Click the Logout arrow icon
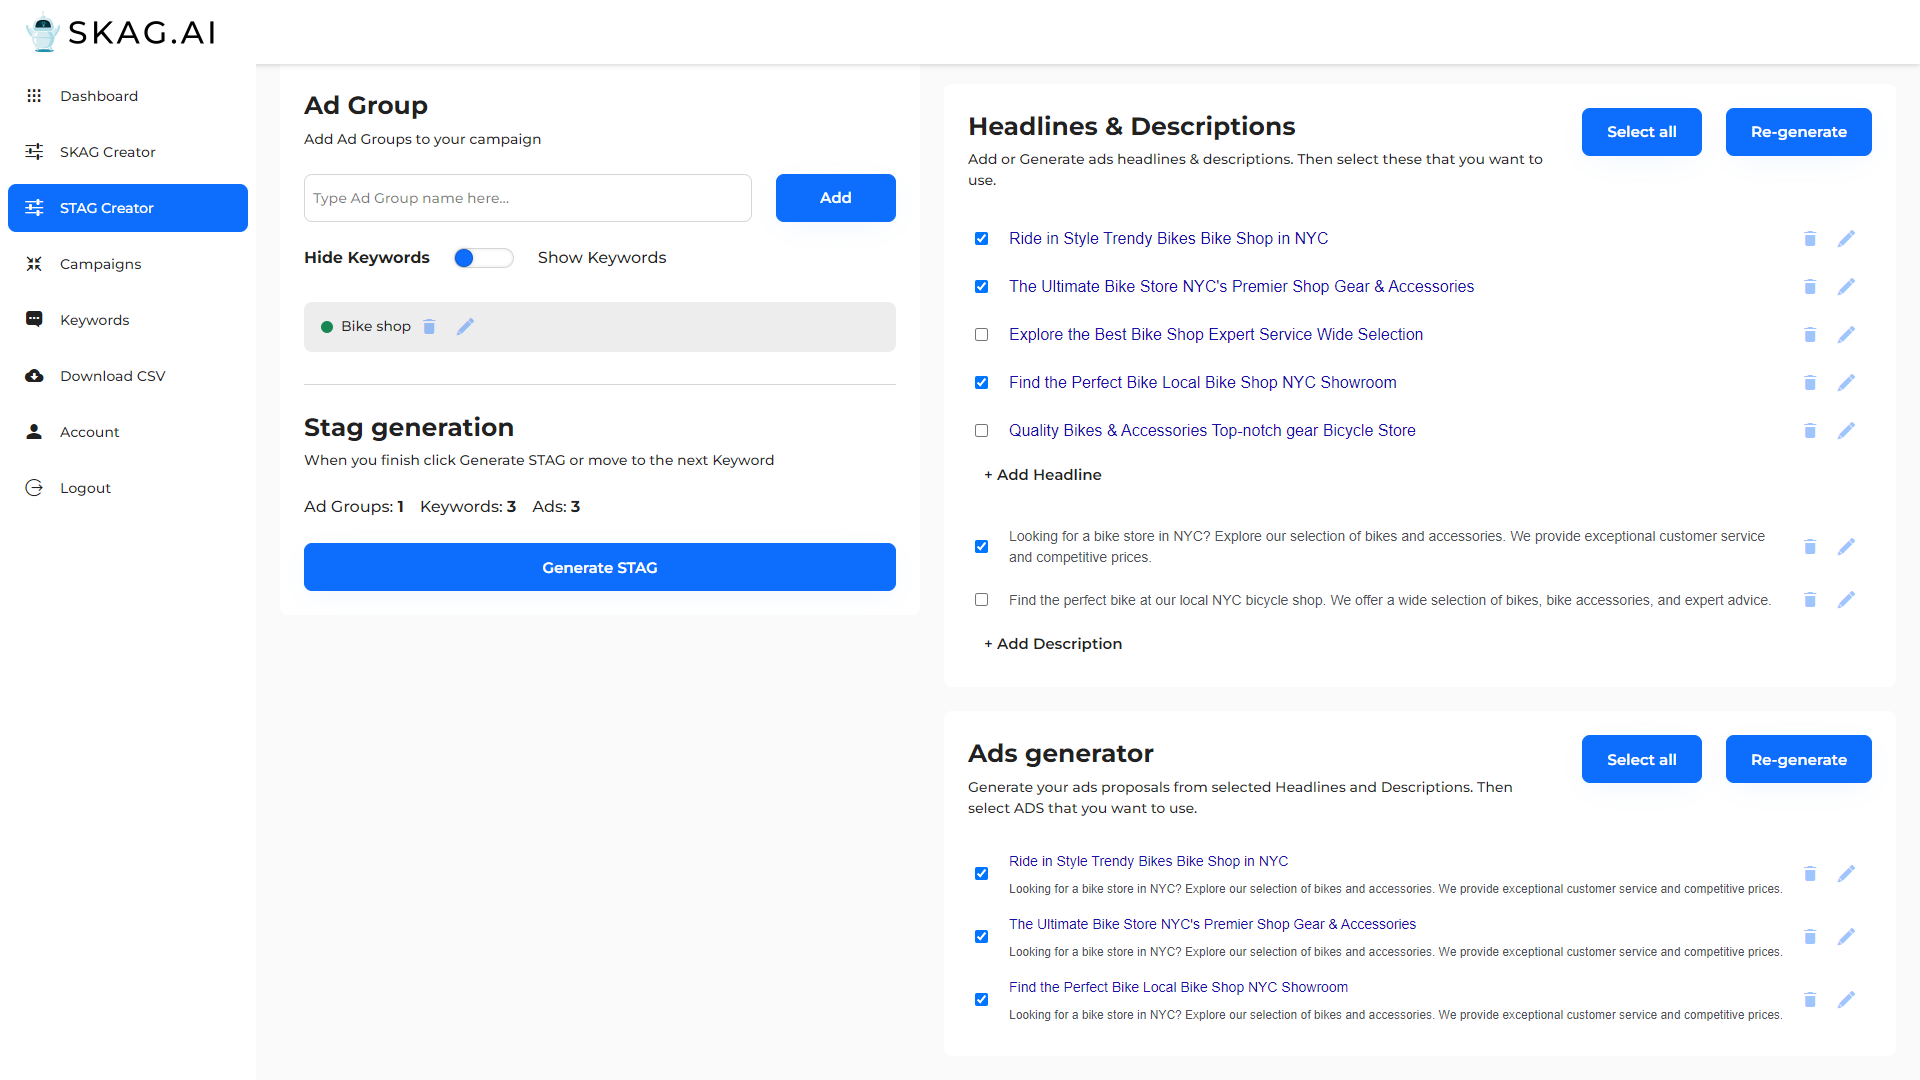The width and height of the screenshot is (1920, 1080). point(34,488)
